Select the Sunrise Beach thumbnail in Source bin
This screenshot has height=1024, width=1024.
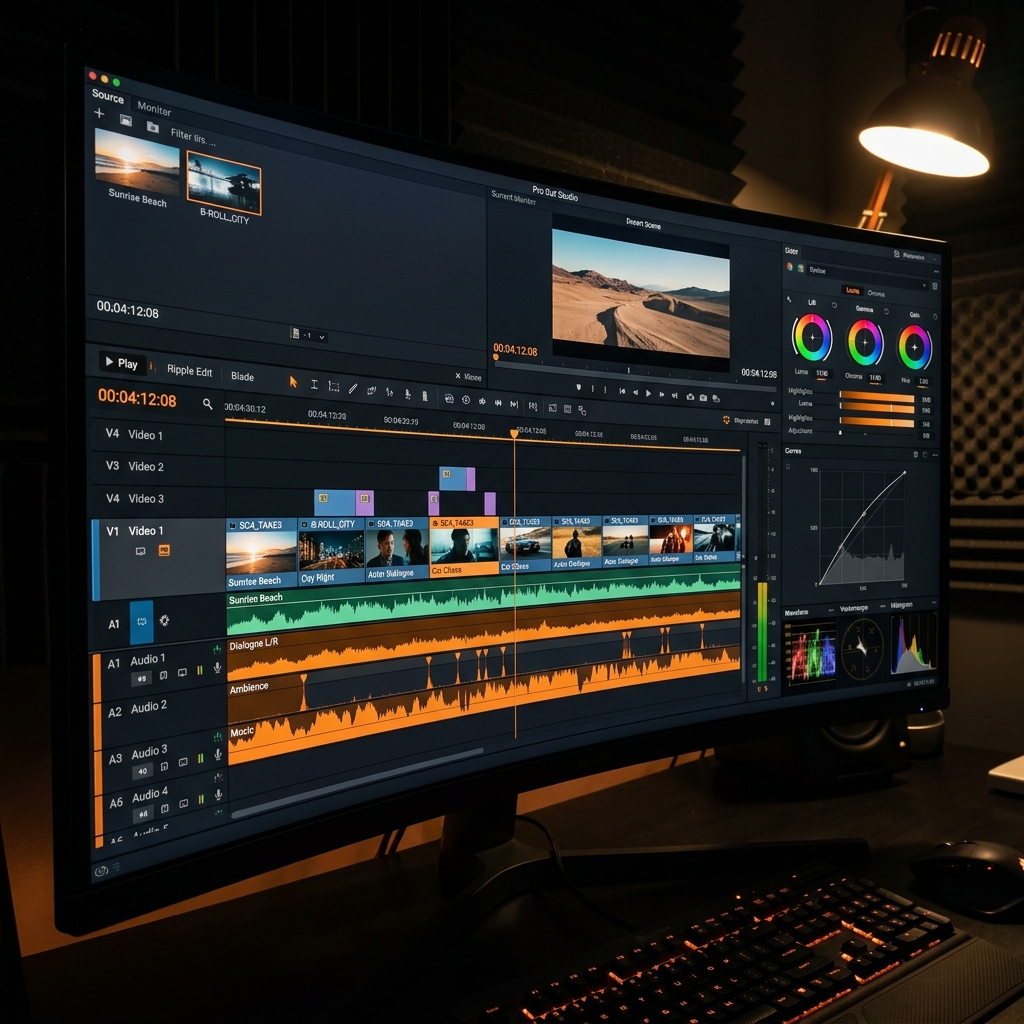point(137,161)
